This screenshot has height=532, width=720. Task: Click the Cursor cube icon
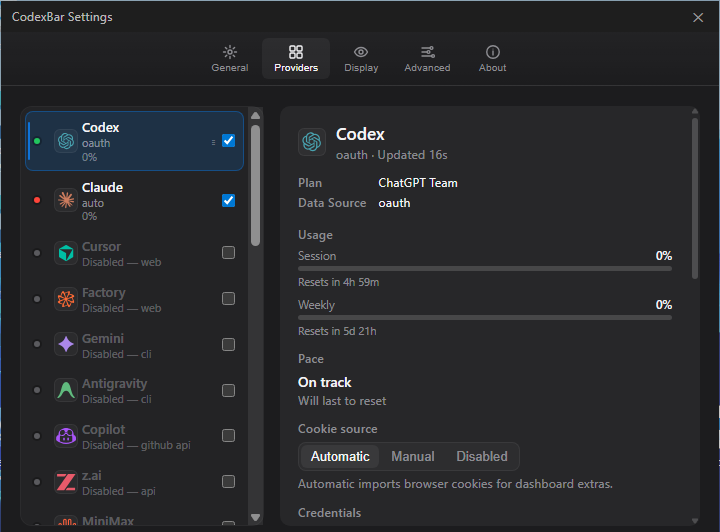point(66,253)
